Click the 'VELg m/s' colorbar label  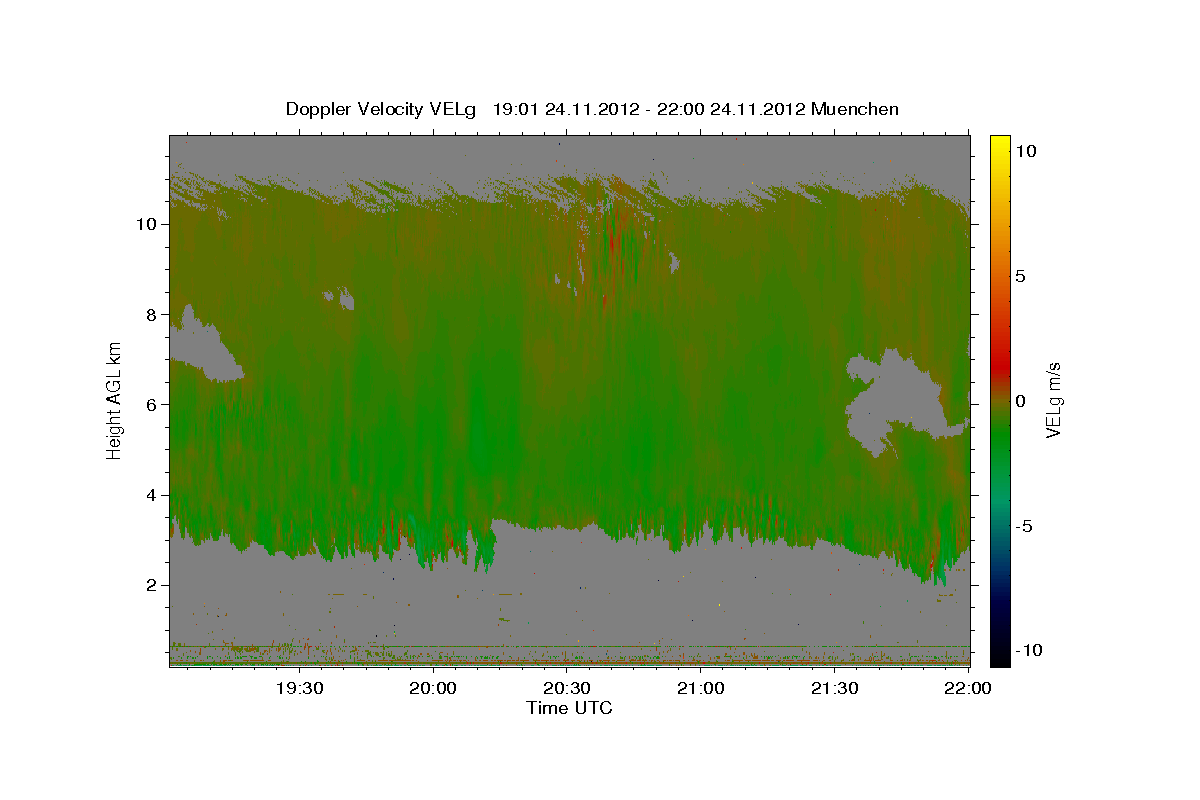1054,400
